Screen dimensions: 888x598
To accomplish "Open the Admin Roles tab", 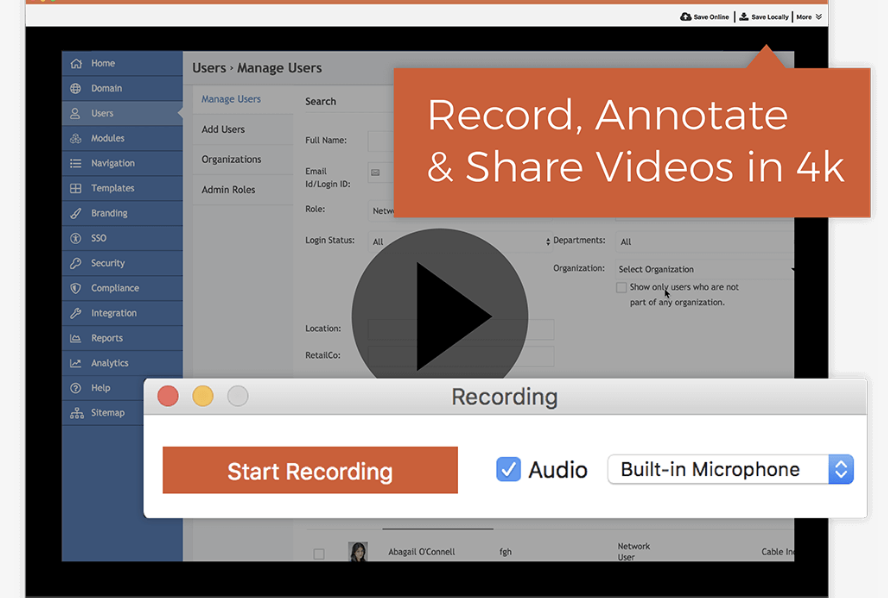I will [x=226, y=189].
